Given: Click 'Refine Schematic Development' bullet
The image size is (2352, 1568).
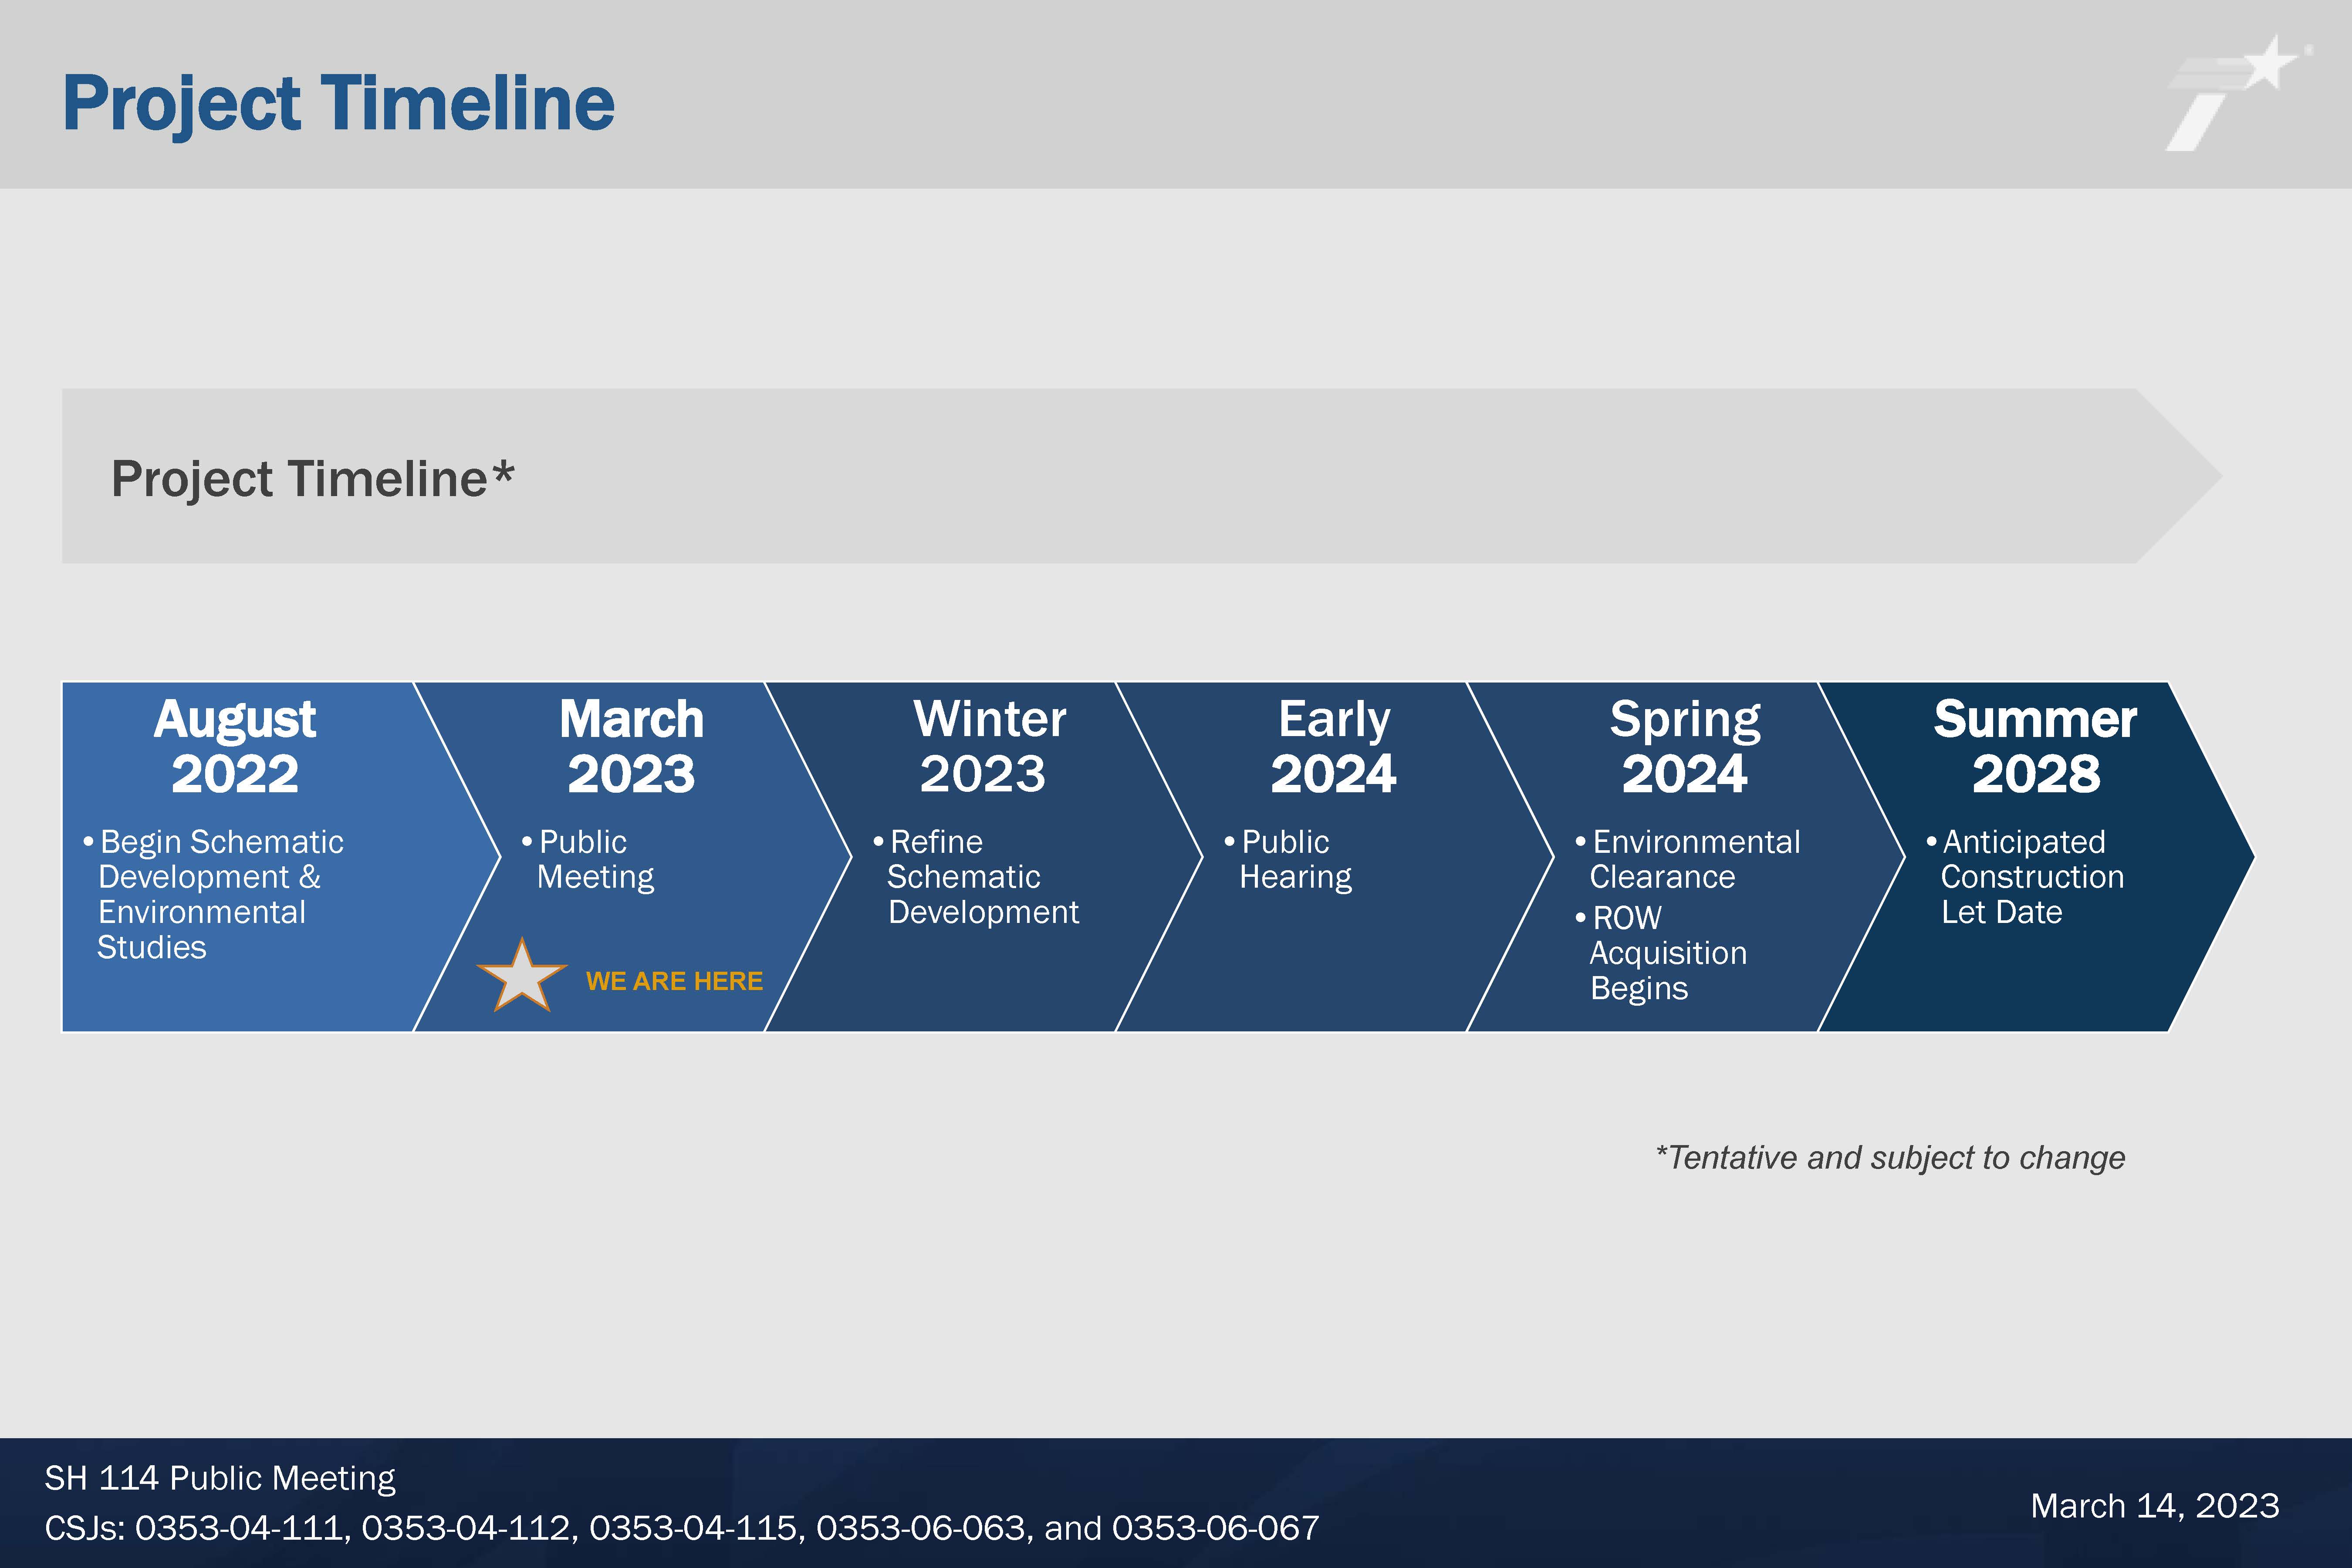Looking at the screenshot, I should [976, 877].
